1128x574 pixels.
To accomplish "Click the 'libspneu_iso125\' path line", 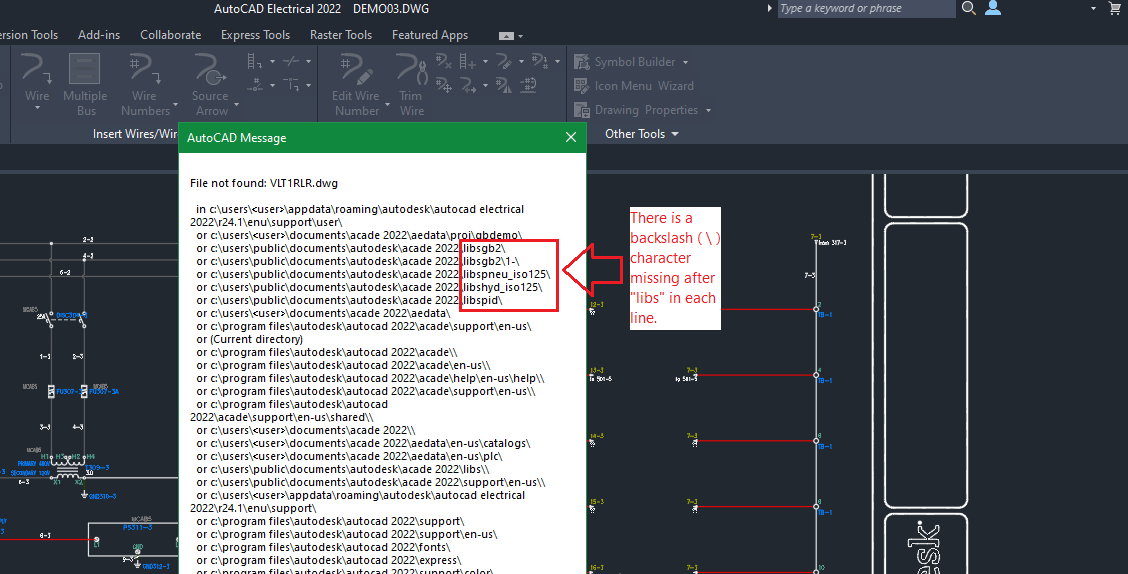I will point(373,274).
